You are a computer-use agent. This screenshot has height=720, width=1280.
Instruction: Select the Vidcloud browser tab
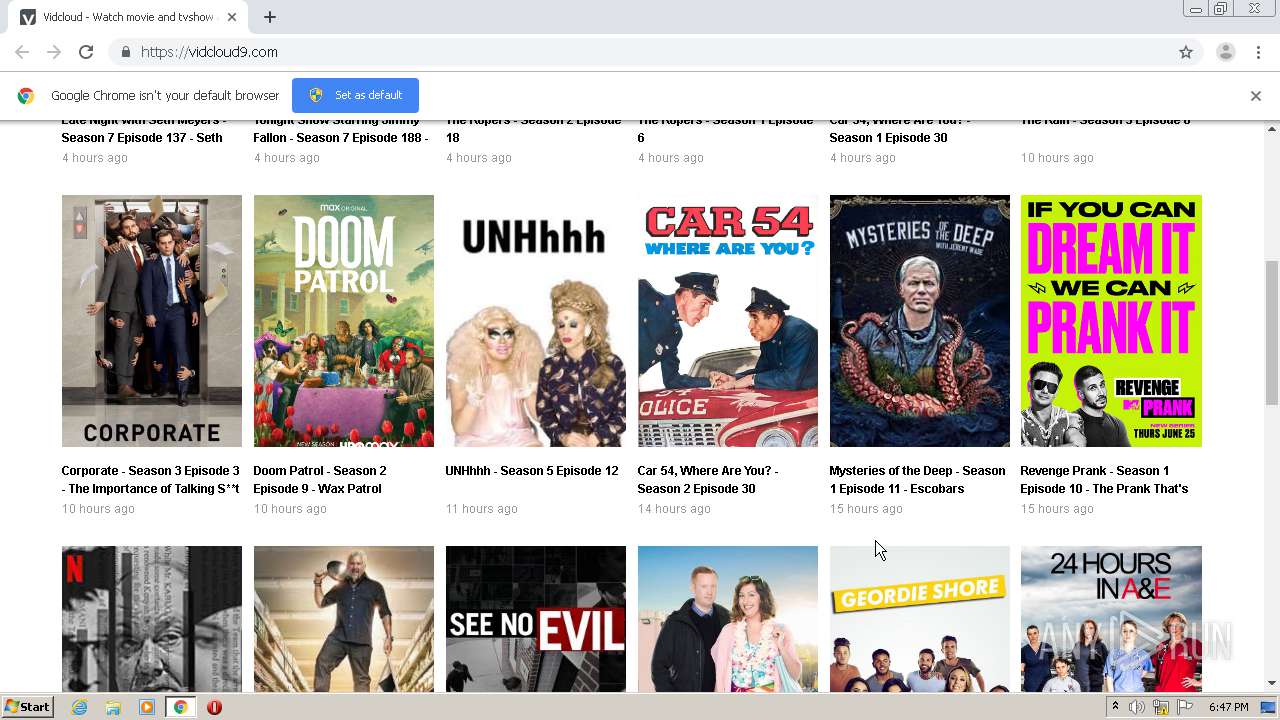click(x=129, y=17)
